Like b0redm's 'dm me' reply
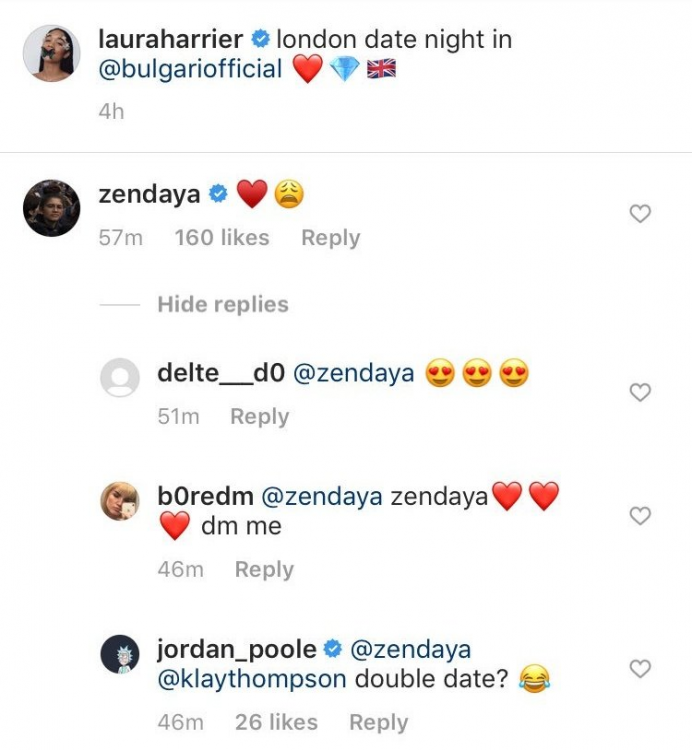692x750 pixels. [x=640, y=515]
